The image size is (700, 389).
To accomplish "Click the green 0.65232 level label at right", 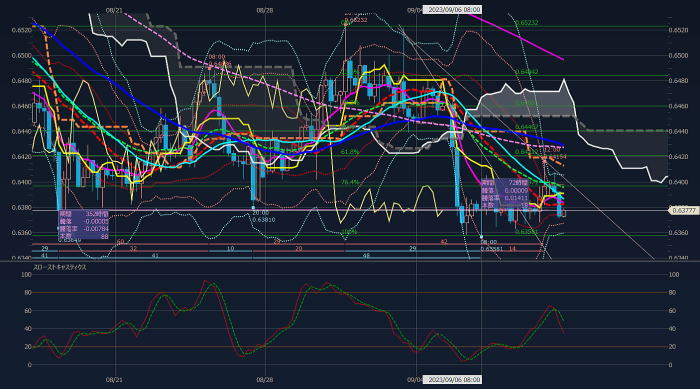I will tap(526, 23).
